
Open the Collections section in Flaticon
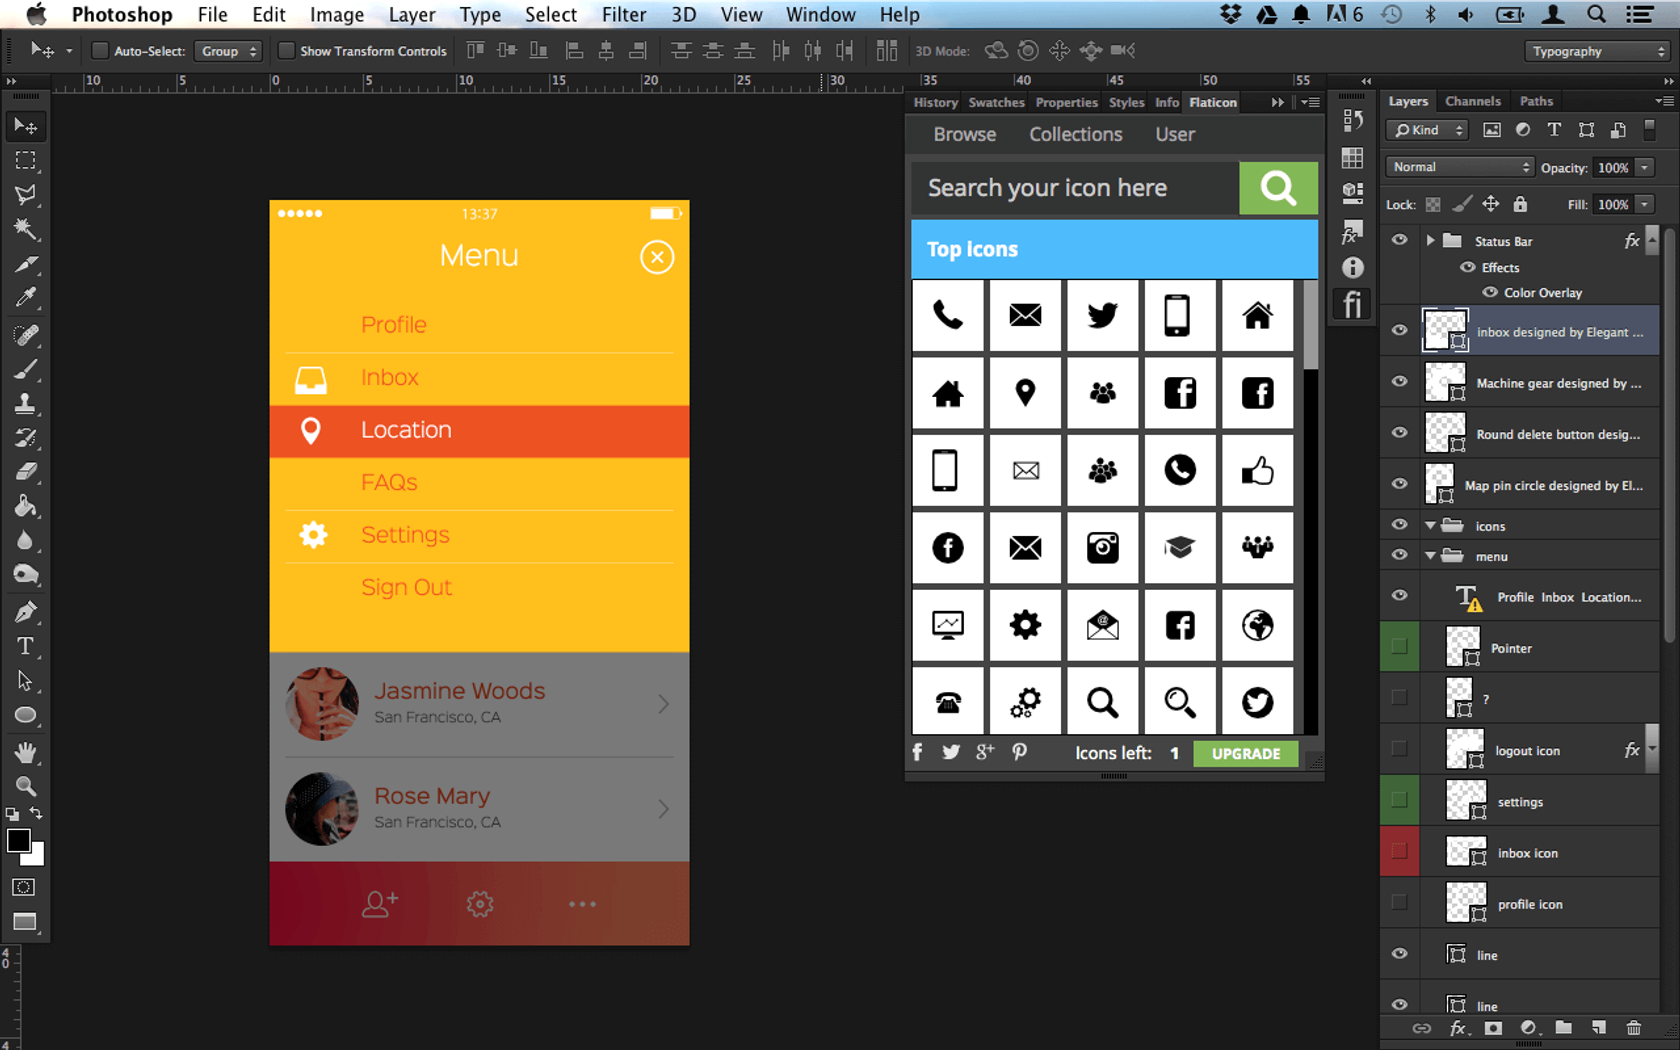pyautogui.click(x=1075, y=134)
